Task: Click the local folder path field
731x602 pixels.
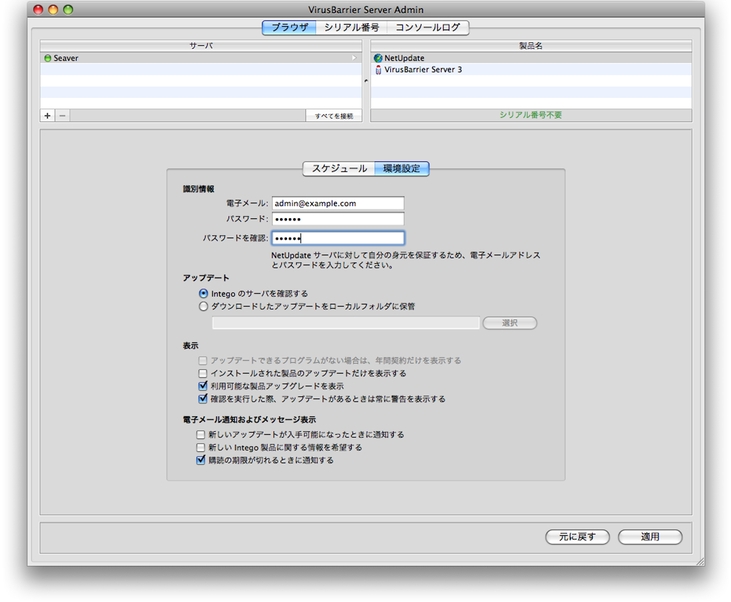Action: coord(345,323)
